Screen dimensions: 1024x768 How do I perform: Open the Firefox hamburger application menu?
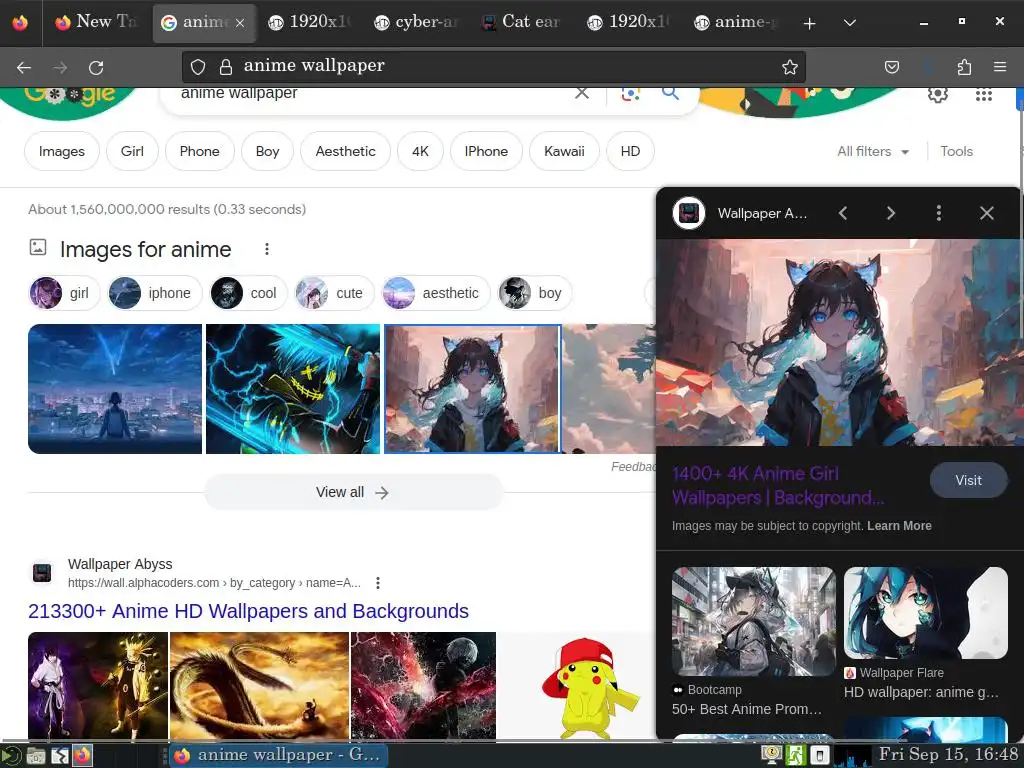(x=1000, y=67)
